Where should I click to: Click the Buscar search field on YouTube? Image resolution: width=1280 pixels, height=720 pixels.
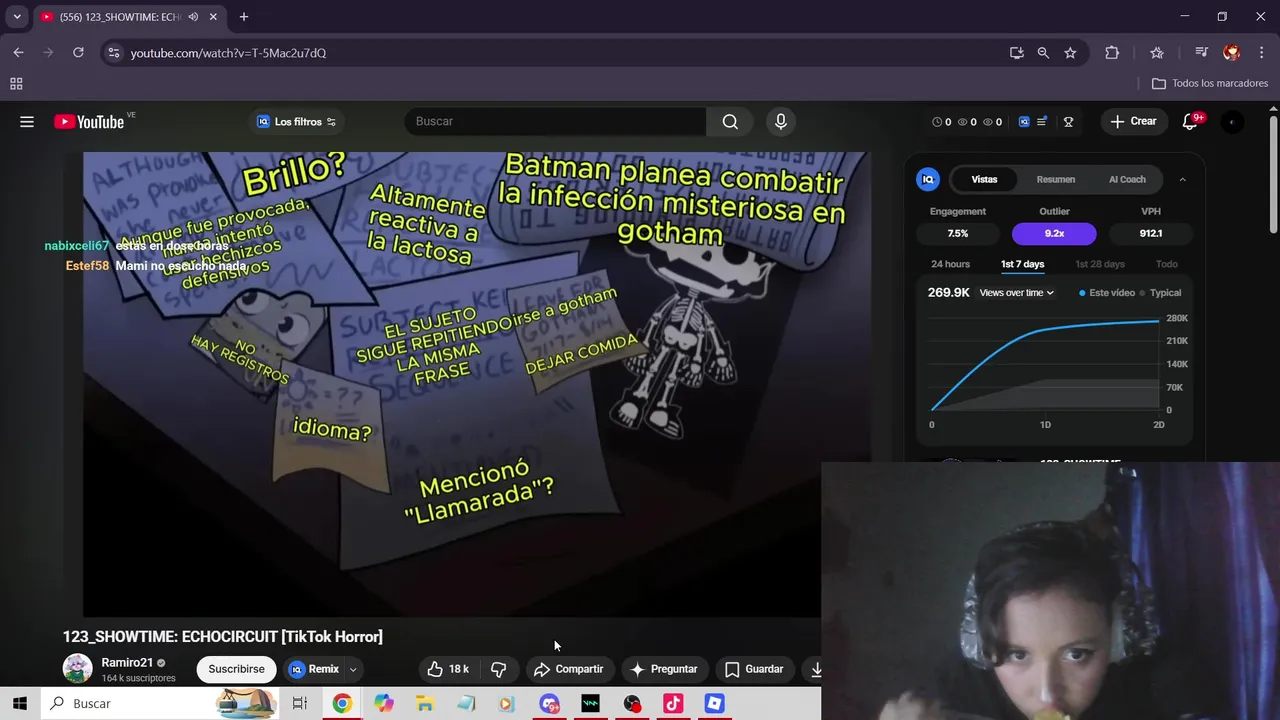tap(555, 121)
